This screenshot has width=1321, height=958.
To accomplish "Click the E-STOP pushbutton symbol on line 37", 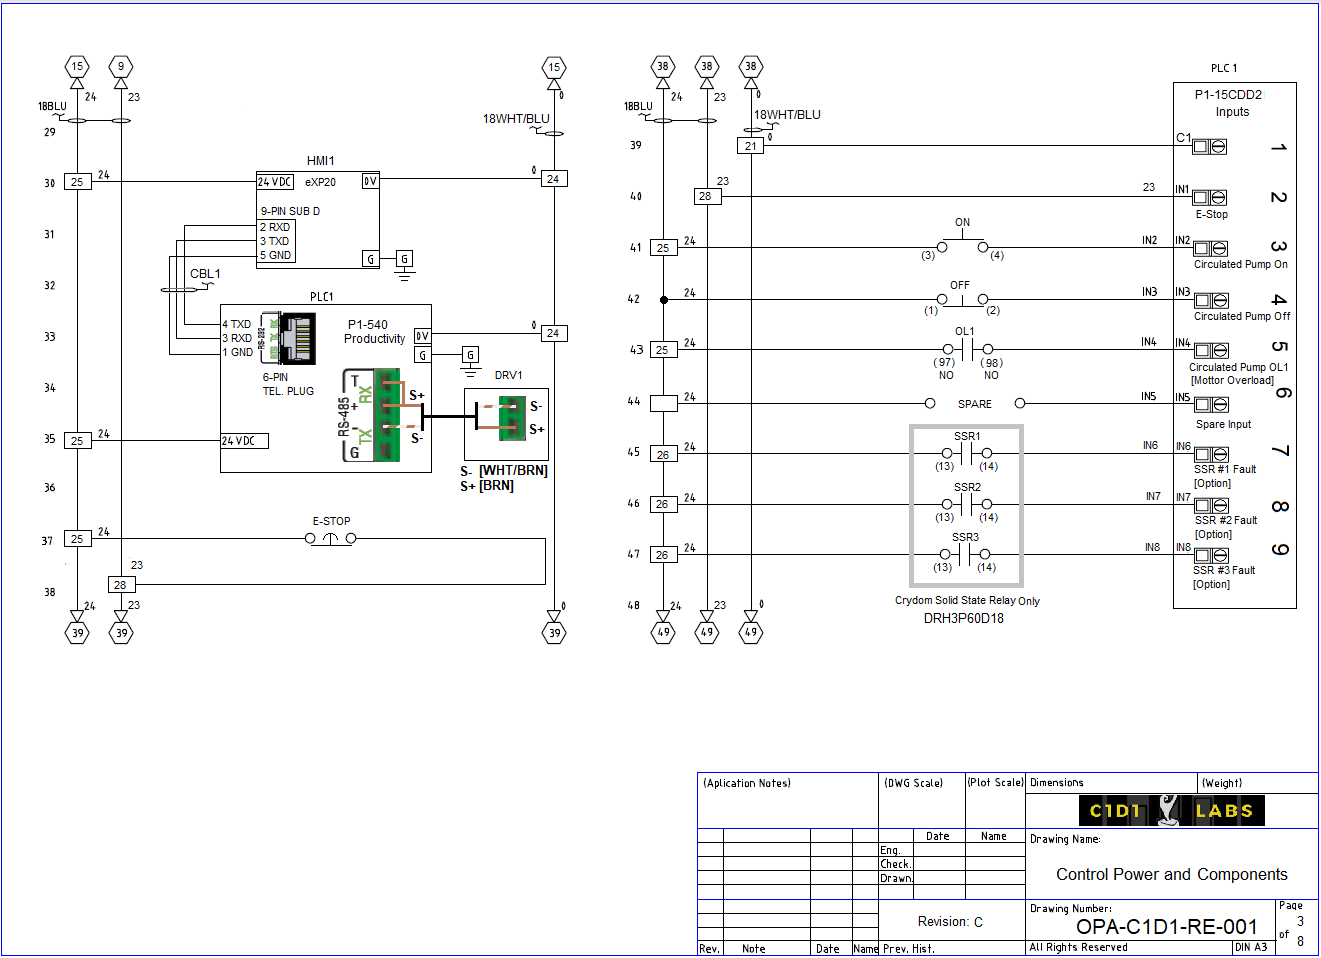I will [330, 538].
